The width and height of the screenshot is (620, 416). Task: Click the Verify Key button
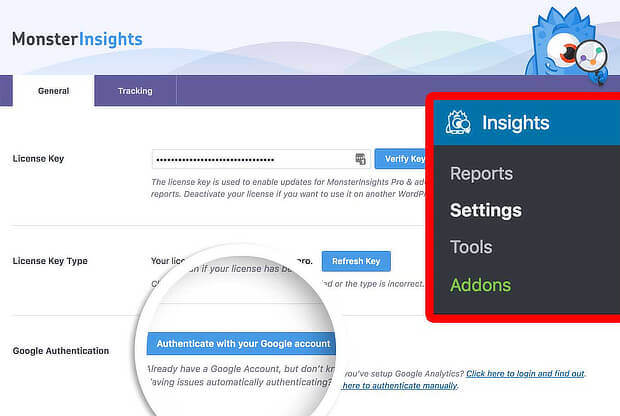[x=400, y=159]
